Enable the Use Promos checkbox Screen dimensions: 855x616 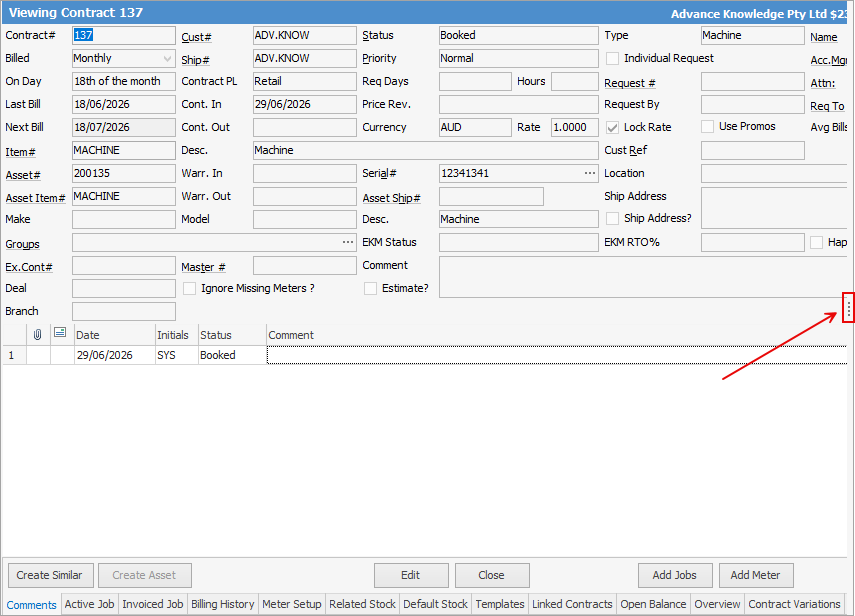tap(707, 126)
